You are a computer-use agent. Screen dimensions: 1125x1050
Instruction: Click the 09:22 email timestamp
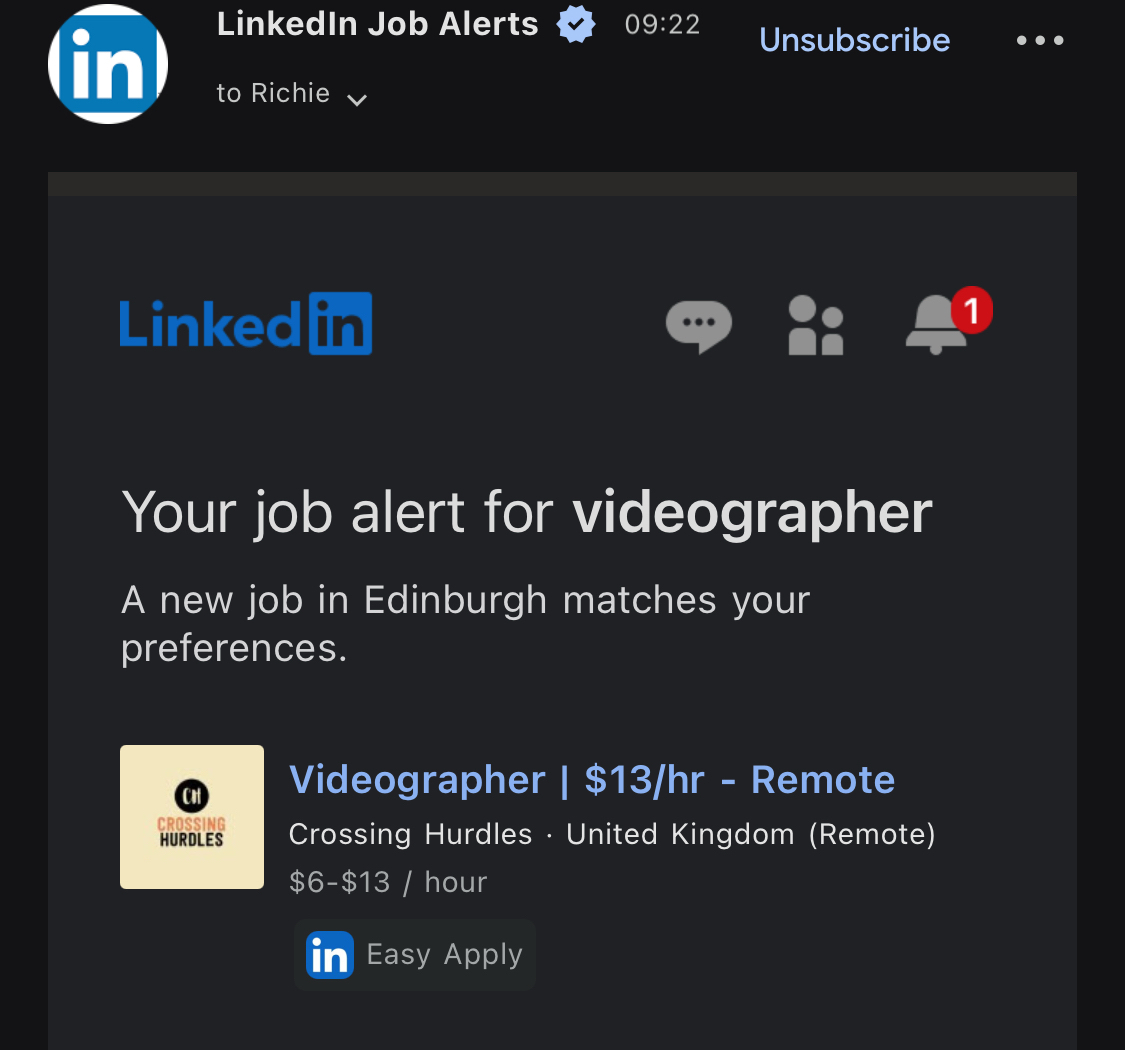point(662,25)
